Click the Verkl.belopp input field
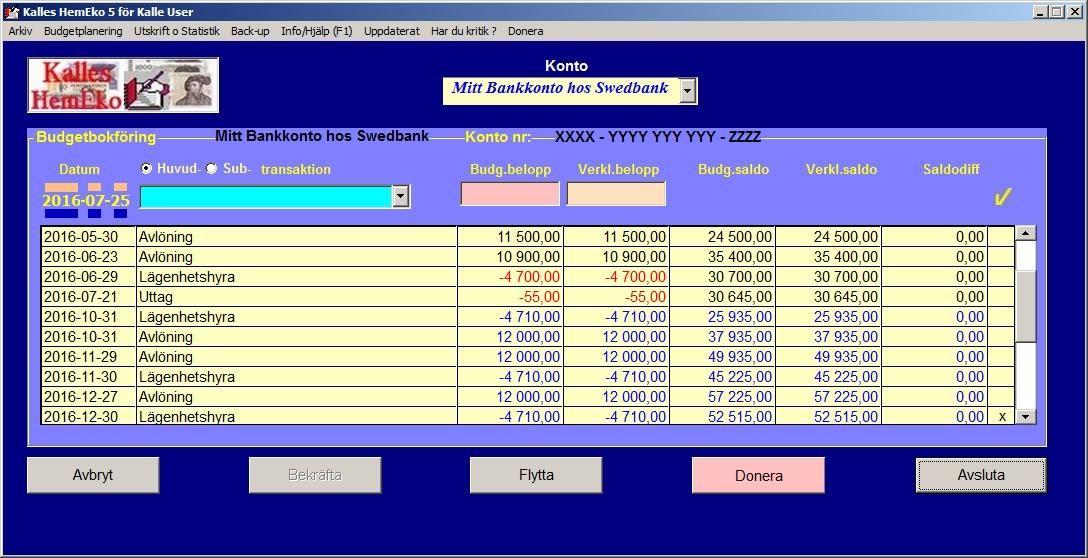Screen dimensions: 1088x558 click(616, 194)
